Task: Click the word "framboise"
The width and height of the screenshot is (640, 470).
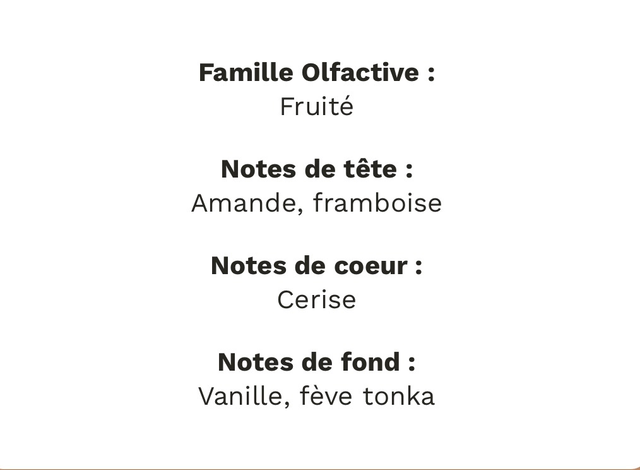Action: point(377,204)
